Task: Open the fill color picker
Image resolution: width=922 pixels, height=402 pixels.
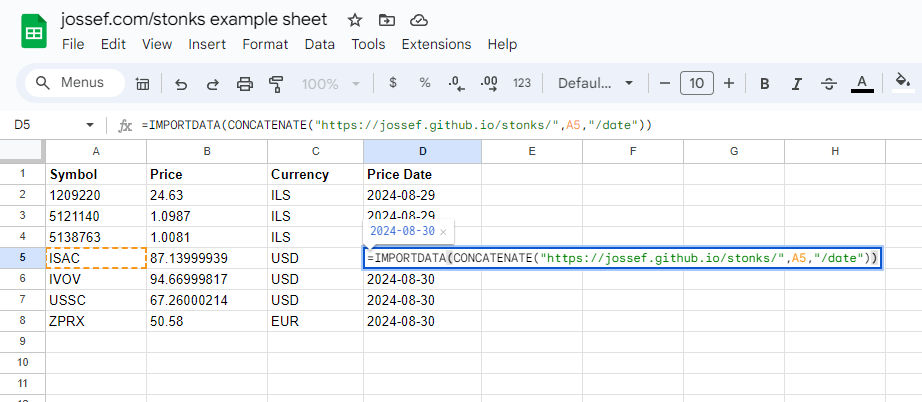Action: tap(903, 83)
